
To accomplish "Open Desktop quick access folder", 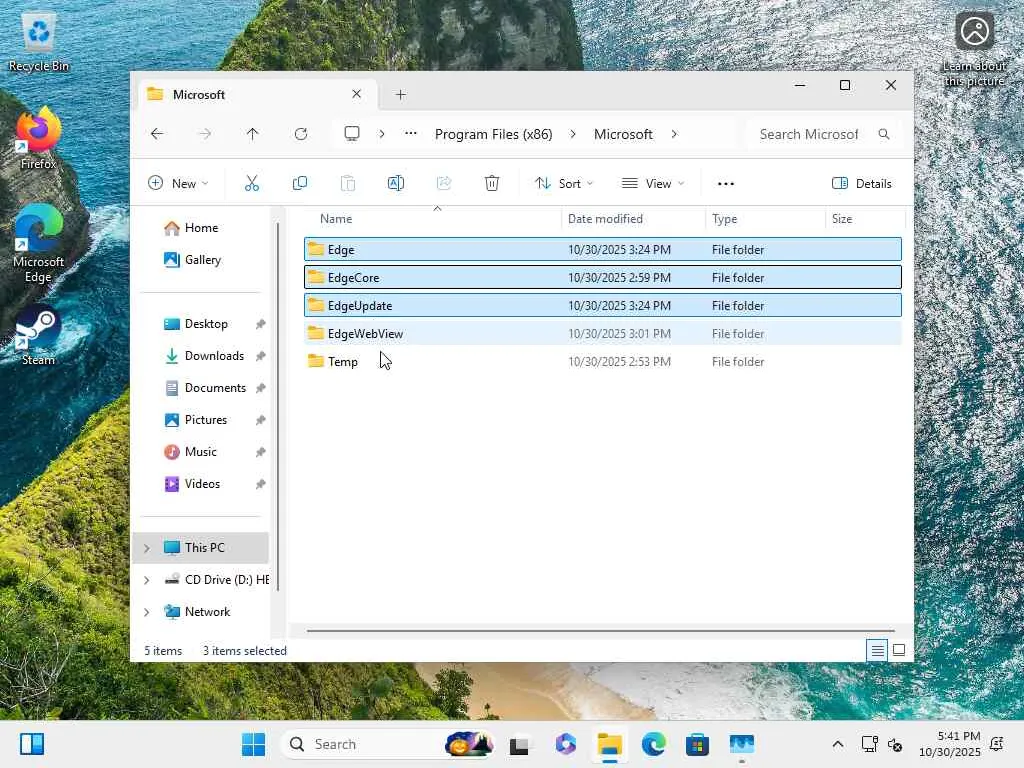I will click(x=206, y=324).
